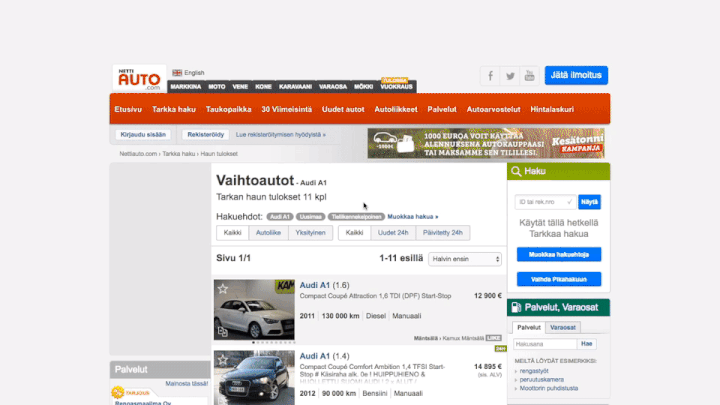The image size is (720, 405).
Task: Go to Nettiauto.com breadcrumb link
Action: coord(138,154)
